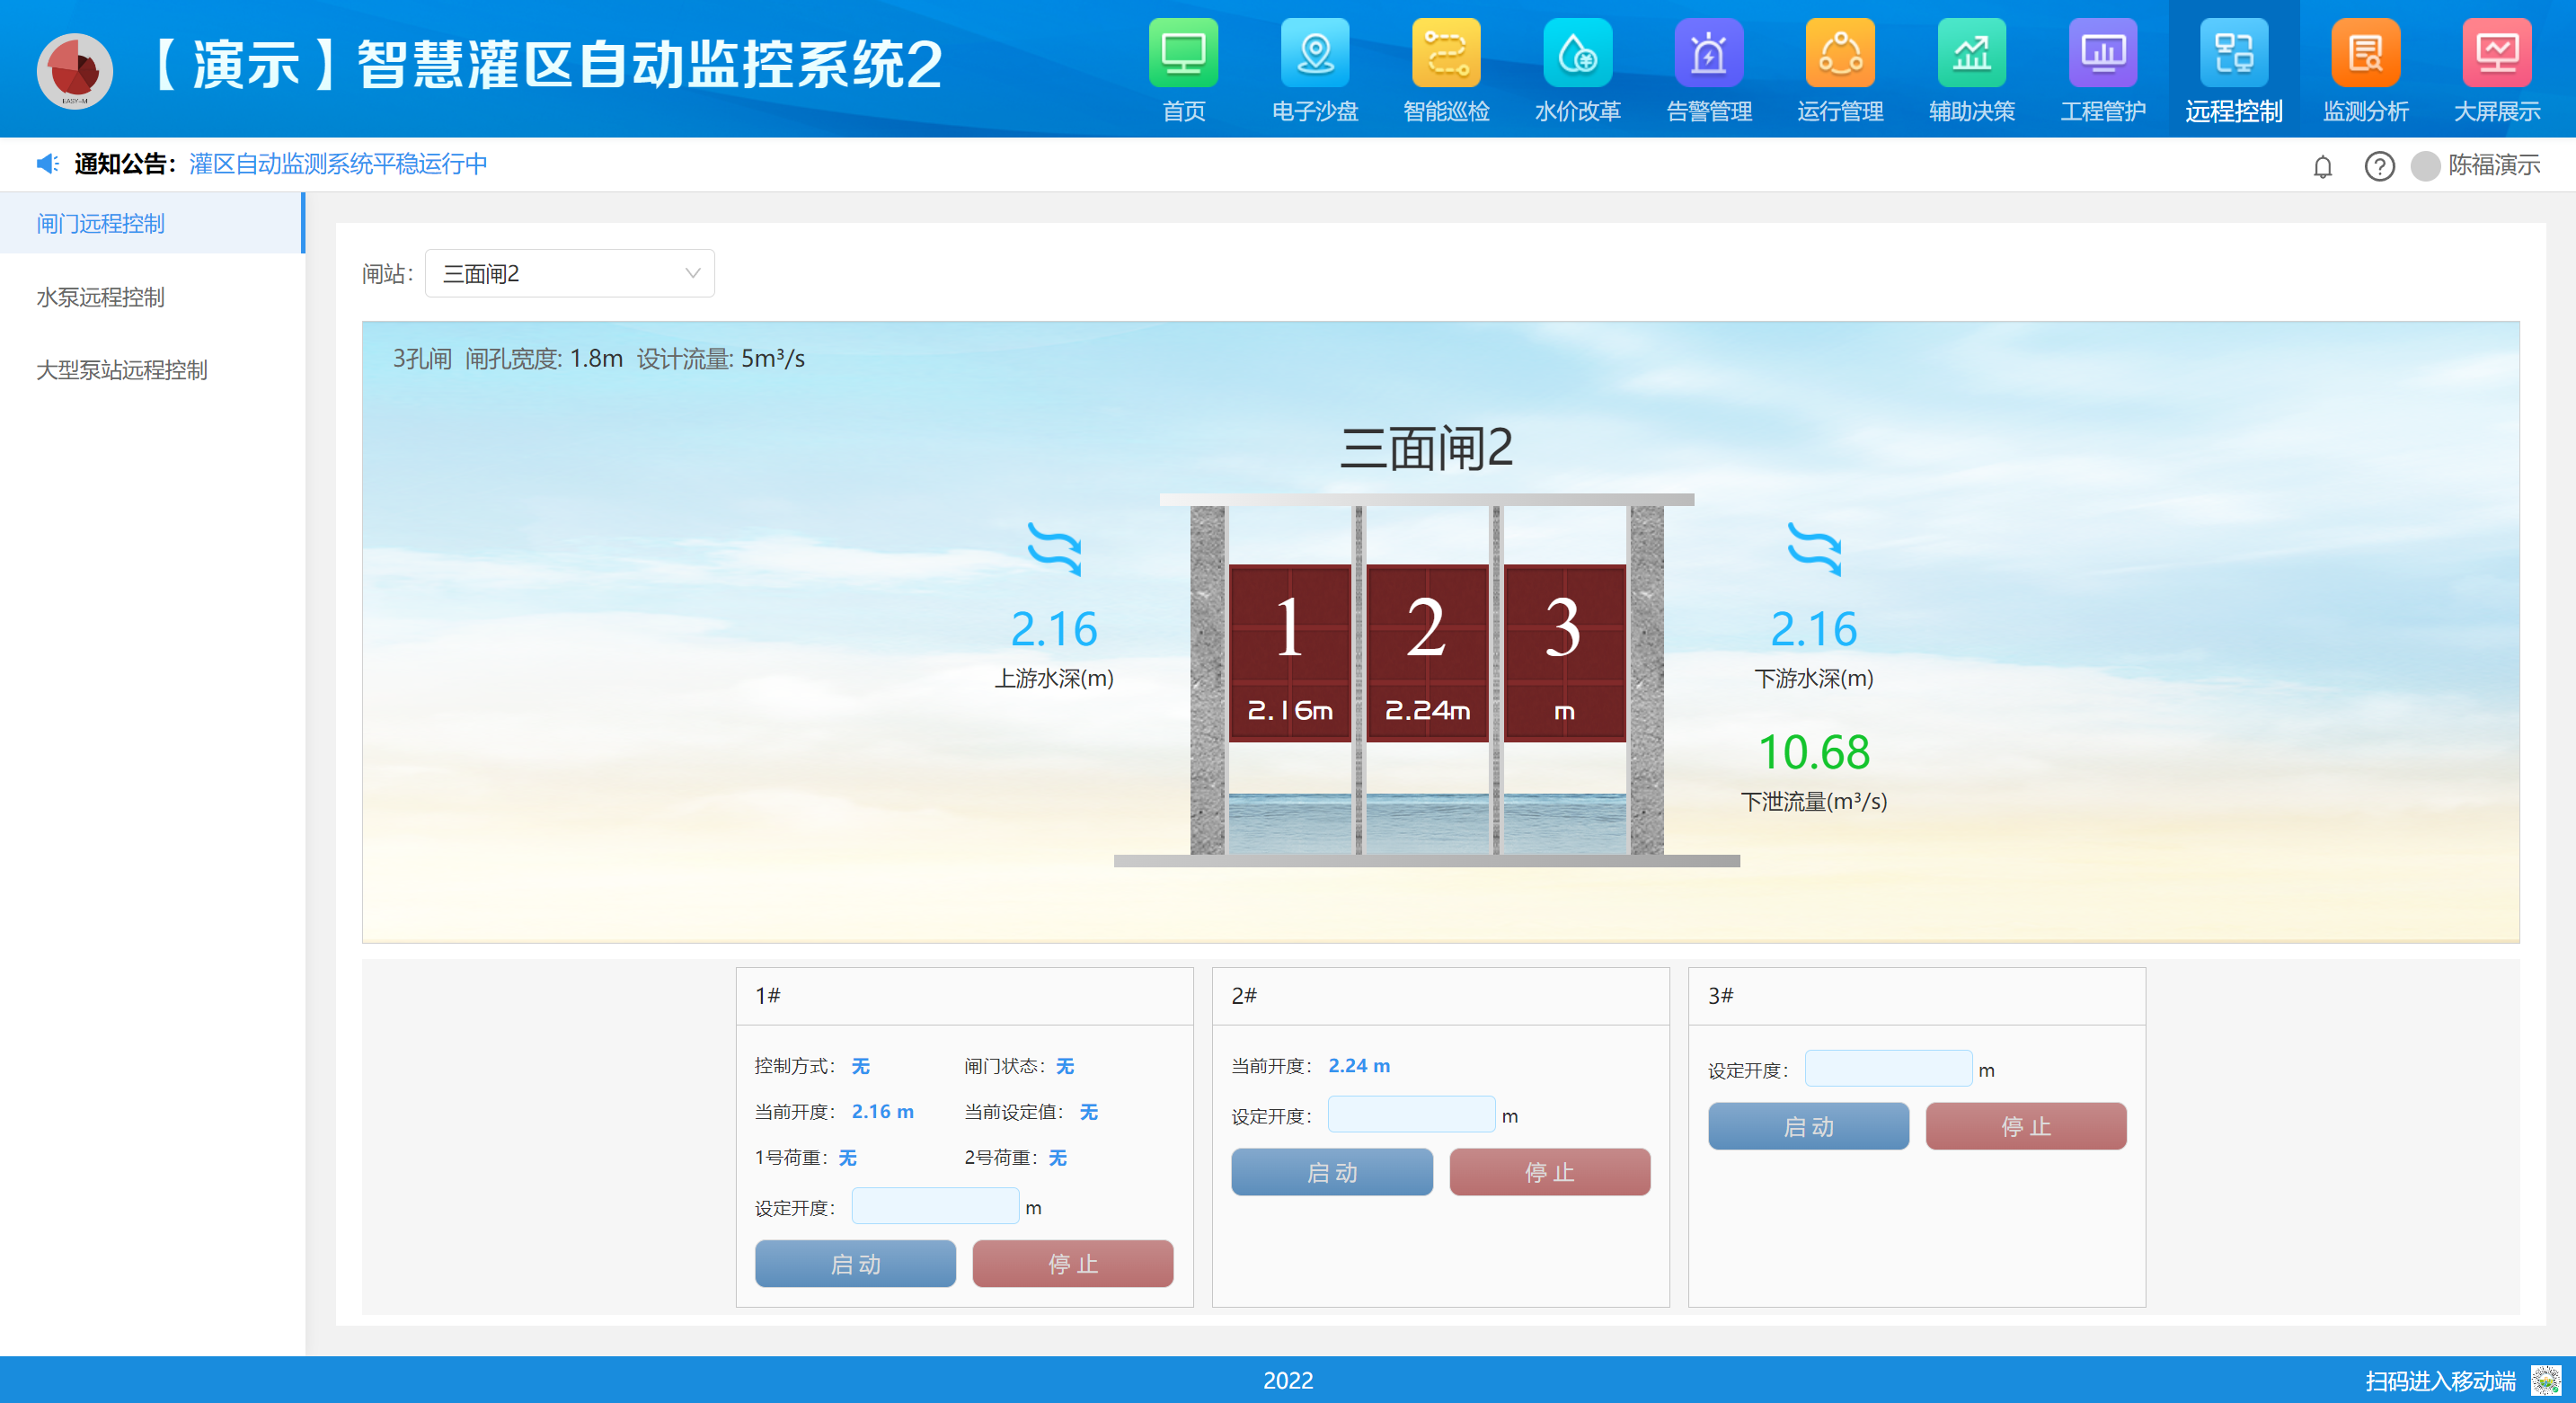Click the upstream depth value 2.16
Image resolution: width=2576 pixels, height=1403 pixels.
click(1054, 629)
